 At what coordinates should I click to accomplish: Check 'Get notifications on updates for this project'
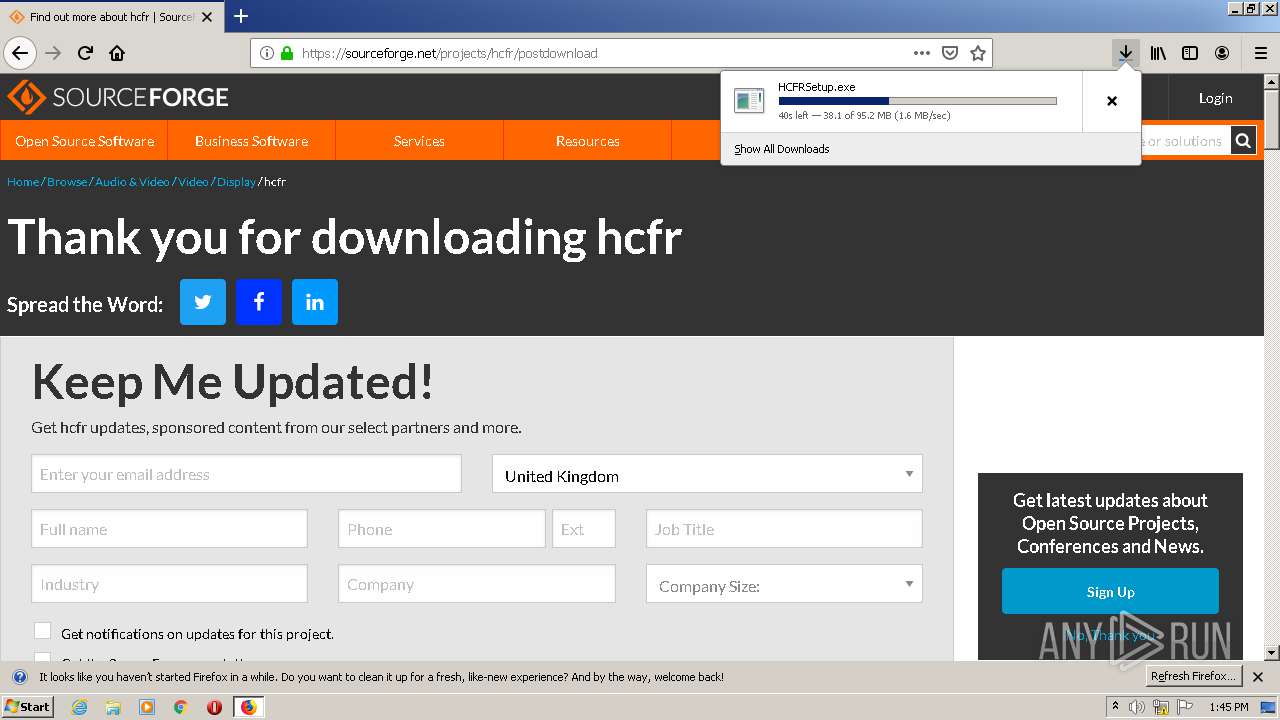point(42,631)
